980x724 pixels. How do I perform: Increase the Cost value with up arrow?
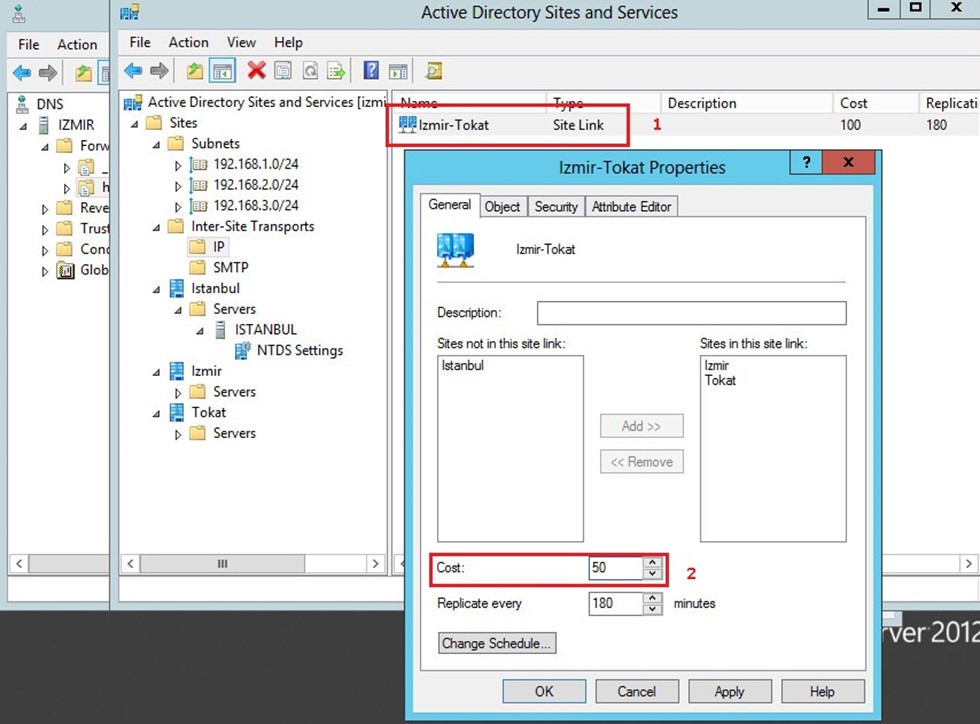[652, 562]
